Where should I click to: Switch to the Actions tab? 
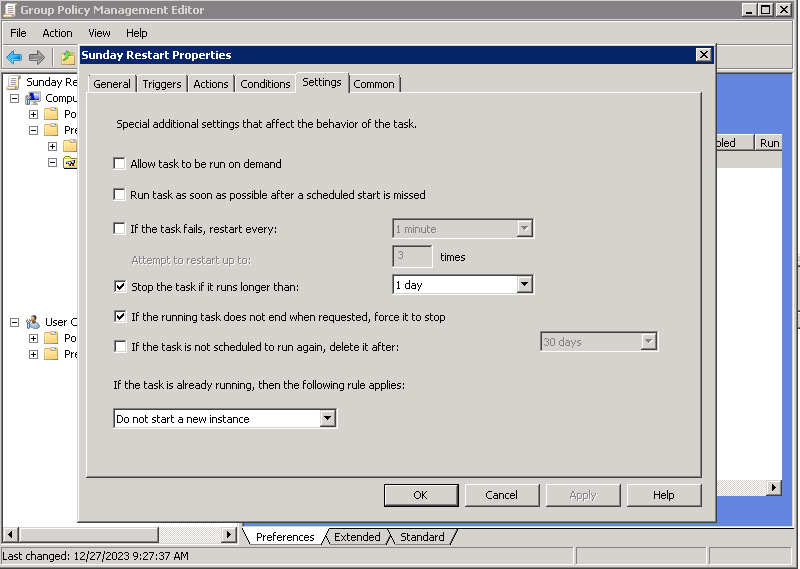click(211, 84)
